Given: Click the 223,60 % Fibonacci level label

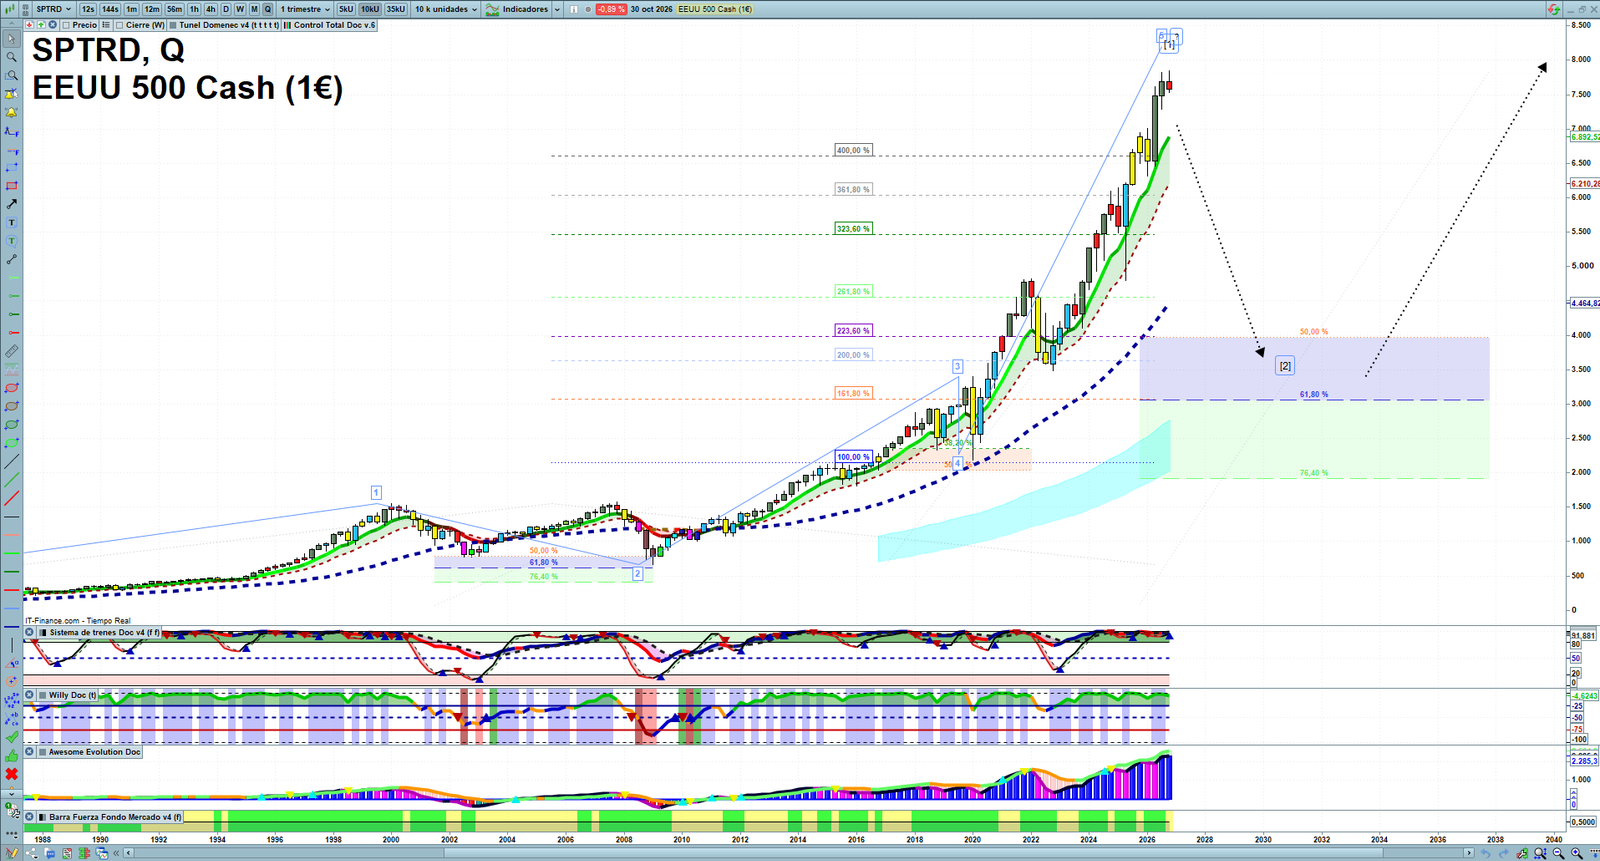Looking at the screenshot, I should tap(853, 330).
